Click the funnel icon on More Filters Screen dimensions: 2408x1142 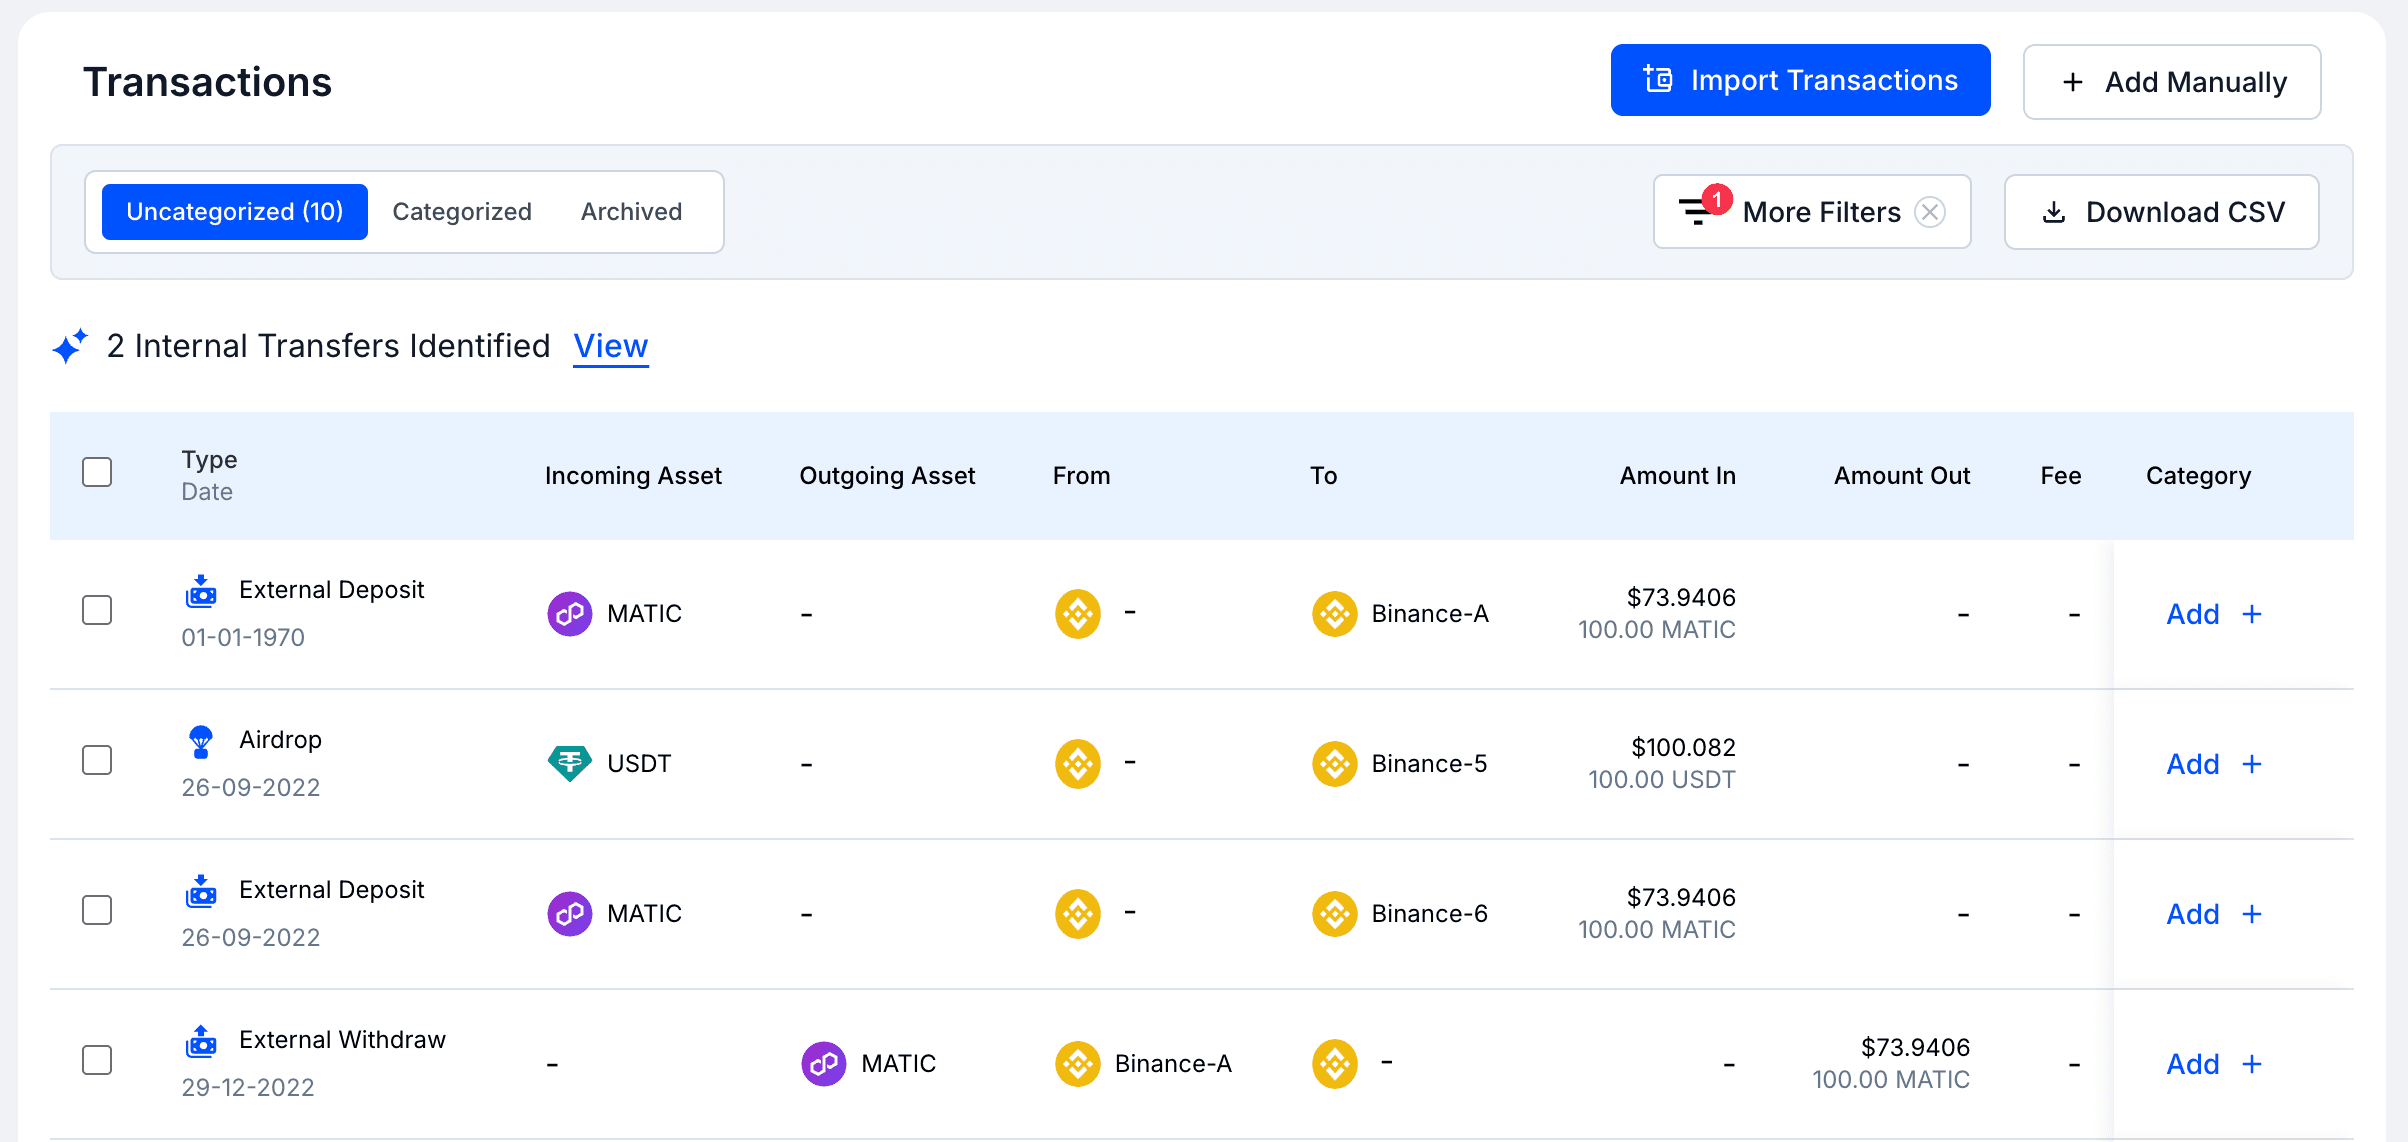[1697, 212]
